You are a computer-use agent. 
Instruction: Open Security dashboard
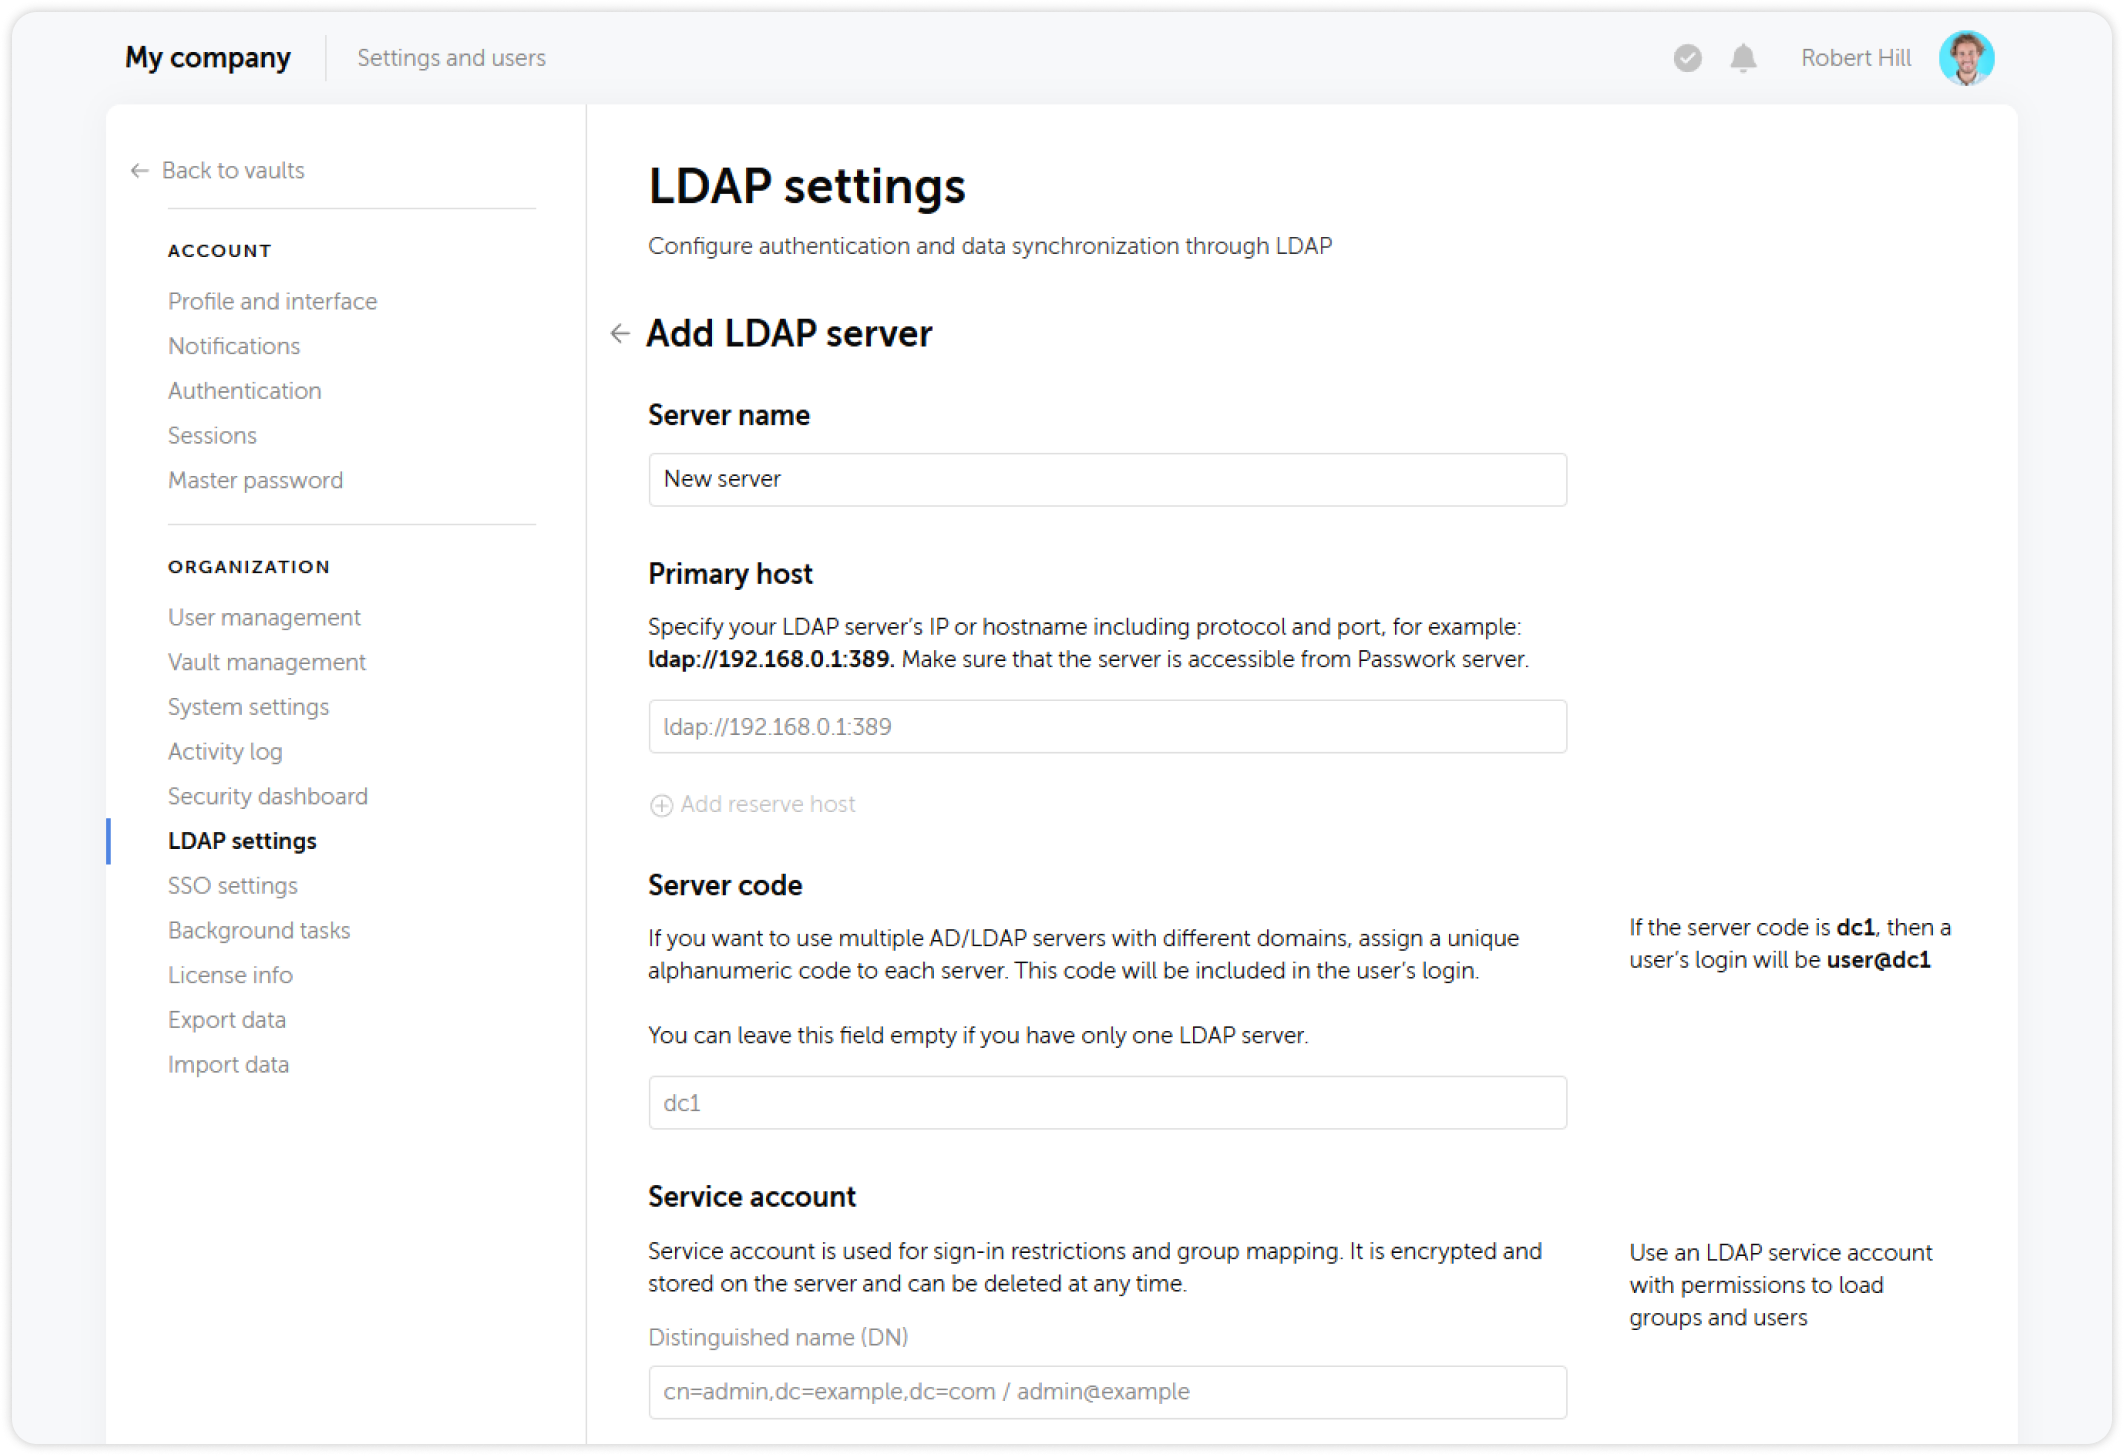coord(268,796)
